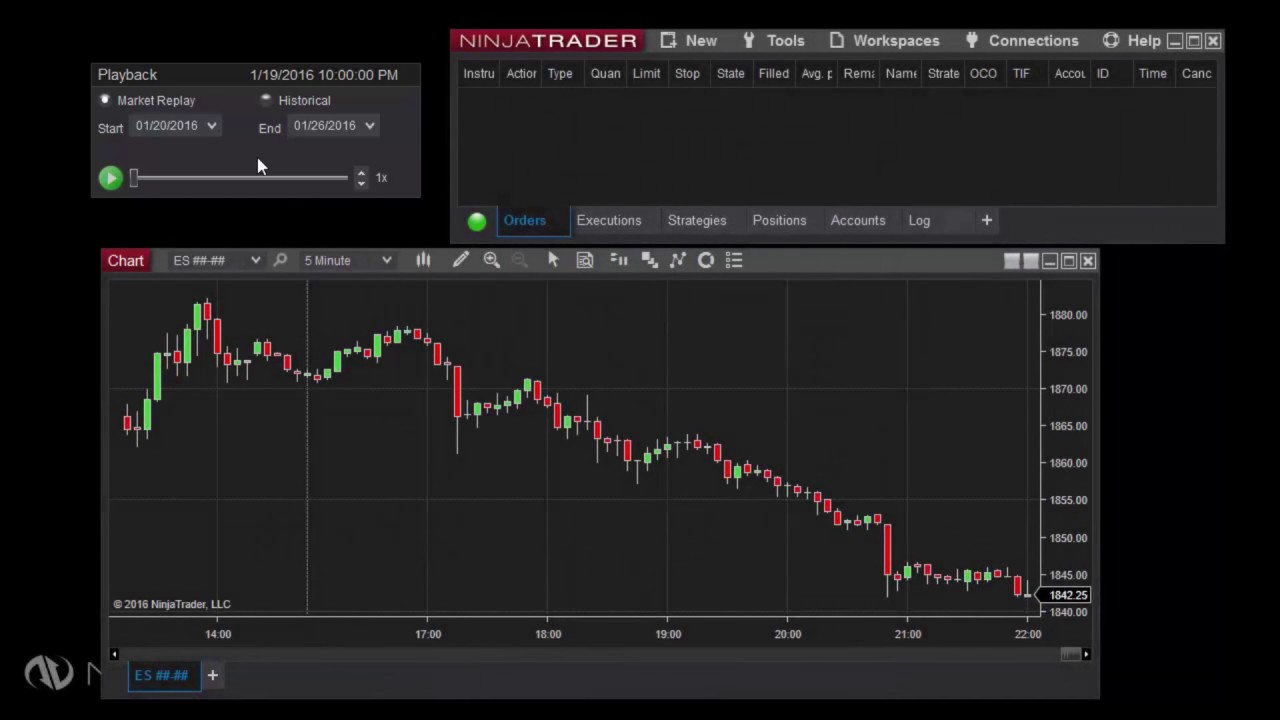Viewport: 1280px width, 720px height.
Task: Open the New menu in NinjaTrader
Action: coord(688,41)
